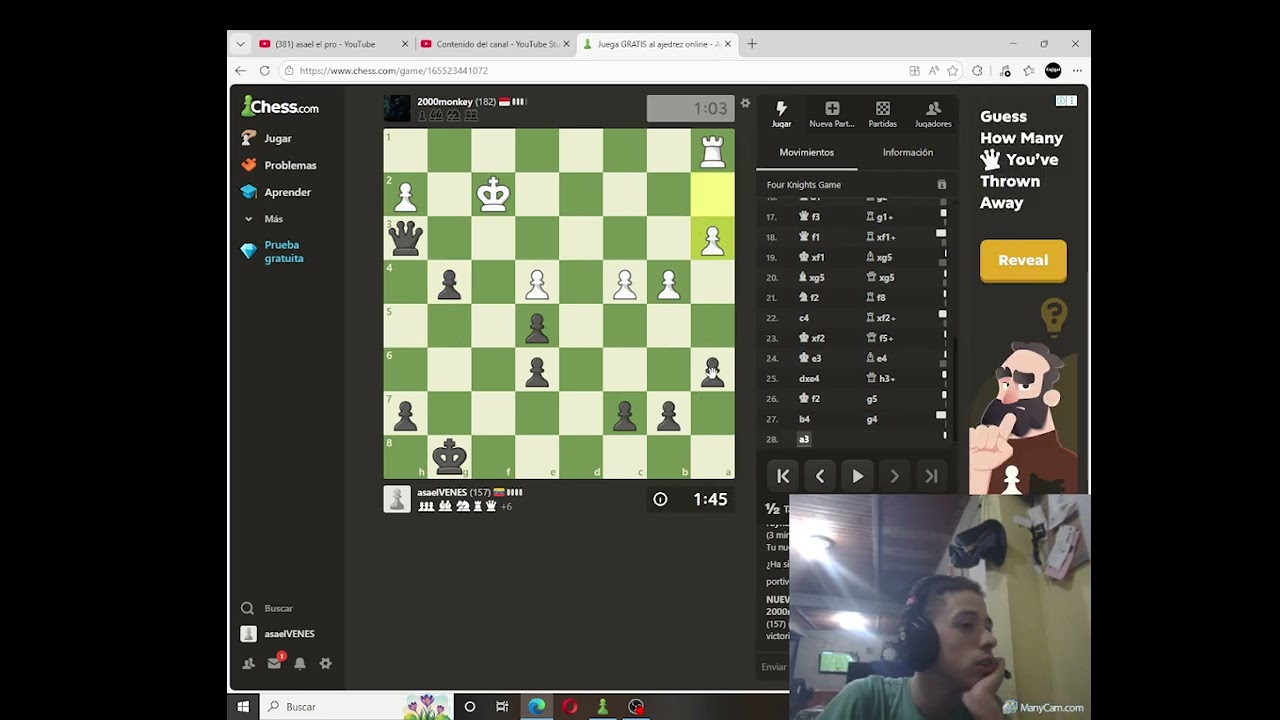The height and width of the screenshot is (720, 1280).
Task: Open the Jugar lightning tab
Action: [x=781, y=114]
